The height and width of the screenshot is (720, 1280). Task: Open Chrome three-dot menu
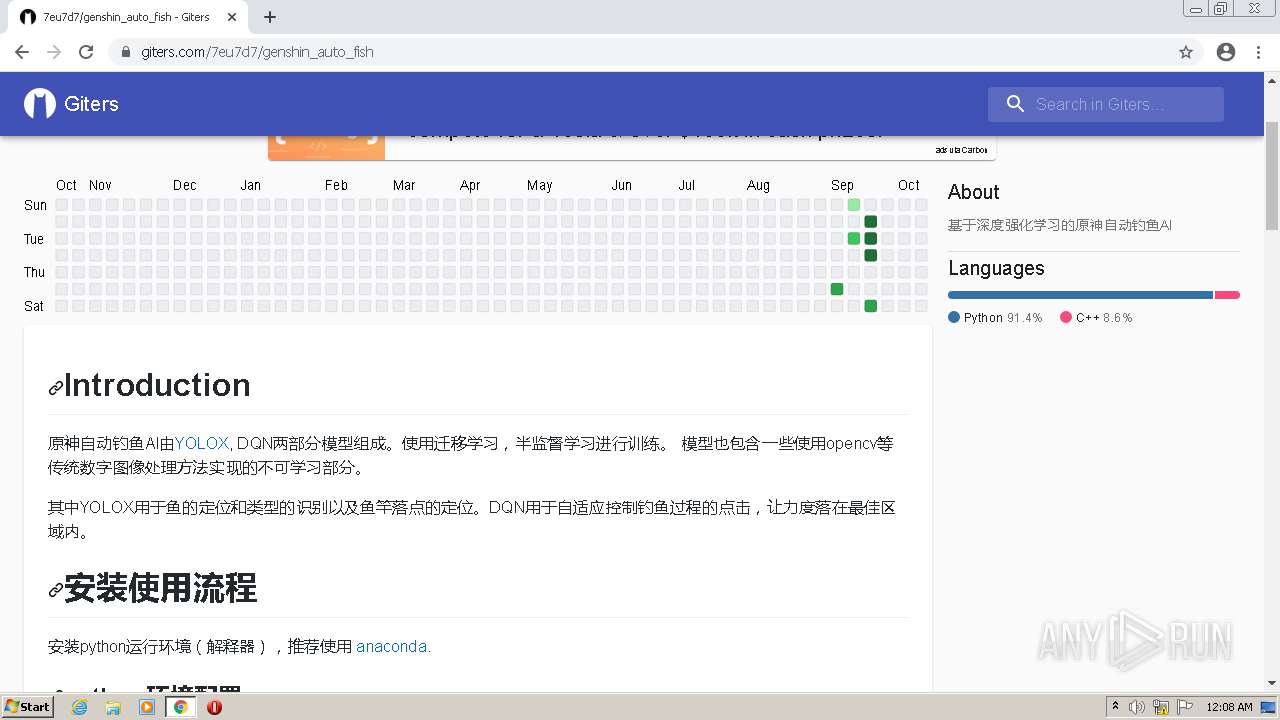[x=1258, y=52]
